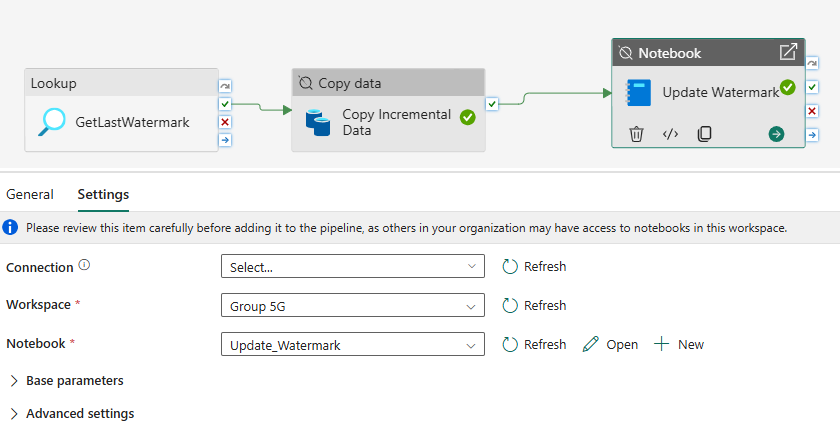View code of the Notebook activity
This screenshot has width=840, height=435.
670,134
